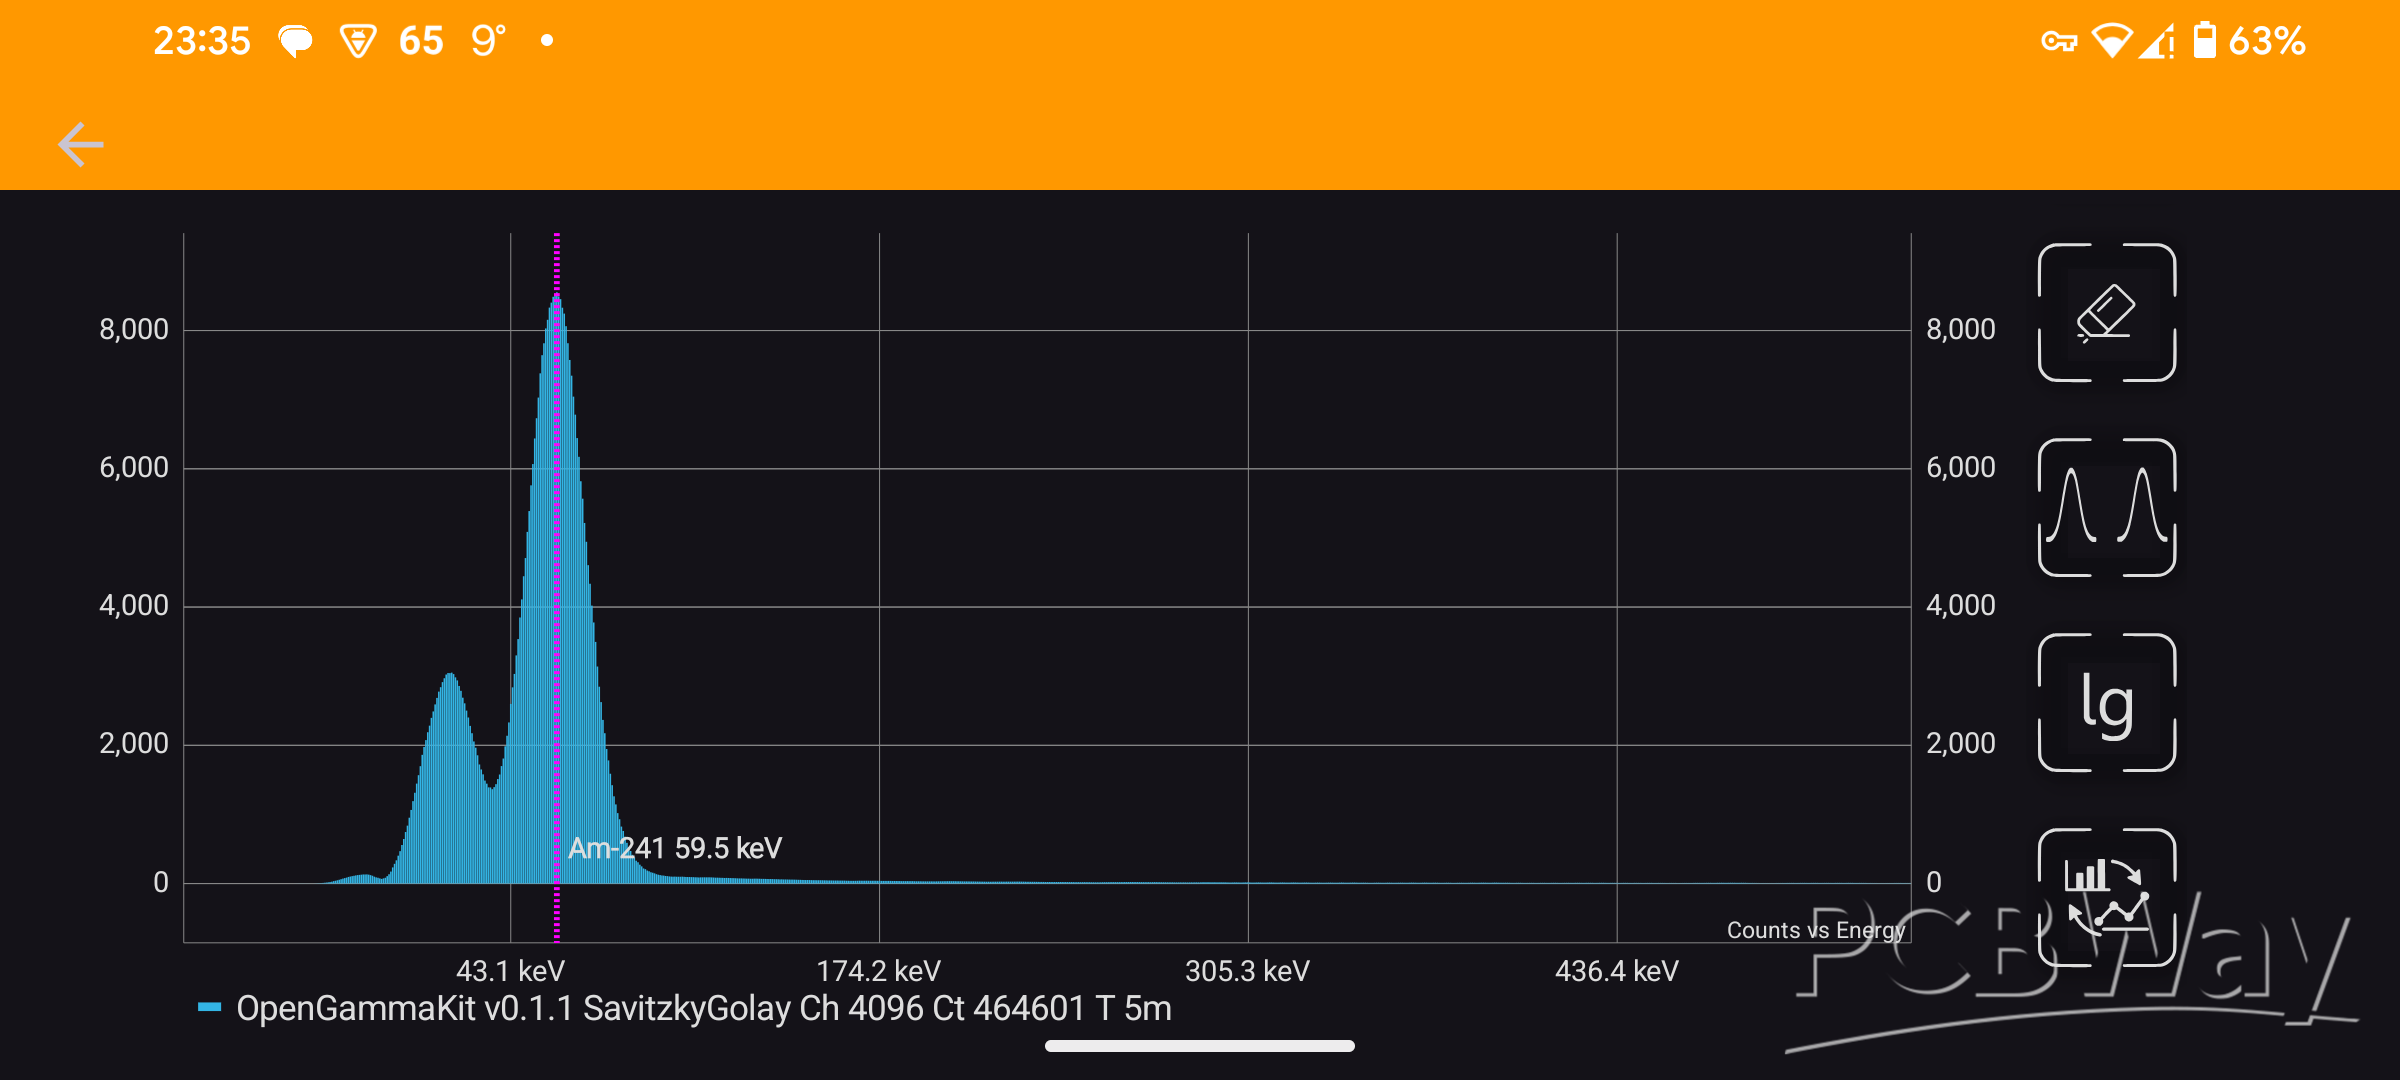Click the Wi-Fi icon in the status bar
Viewport: 2400px width, 1080px height.
(x=2111, y=42)
